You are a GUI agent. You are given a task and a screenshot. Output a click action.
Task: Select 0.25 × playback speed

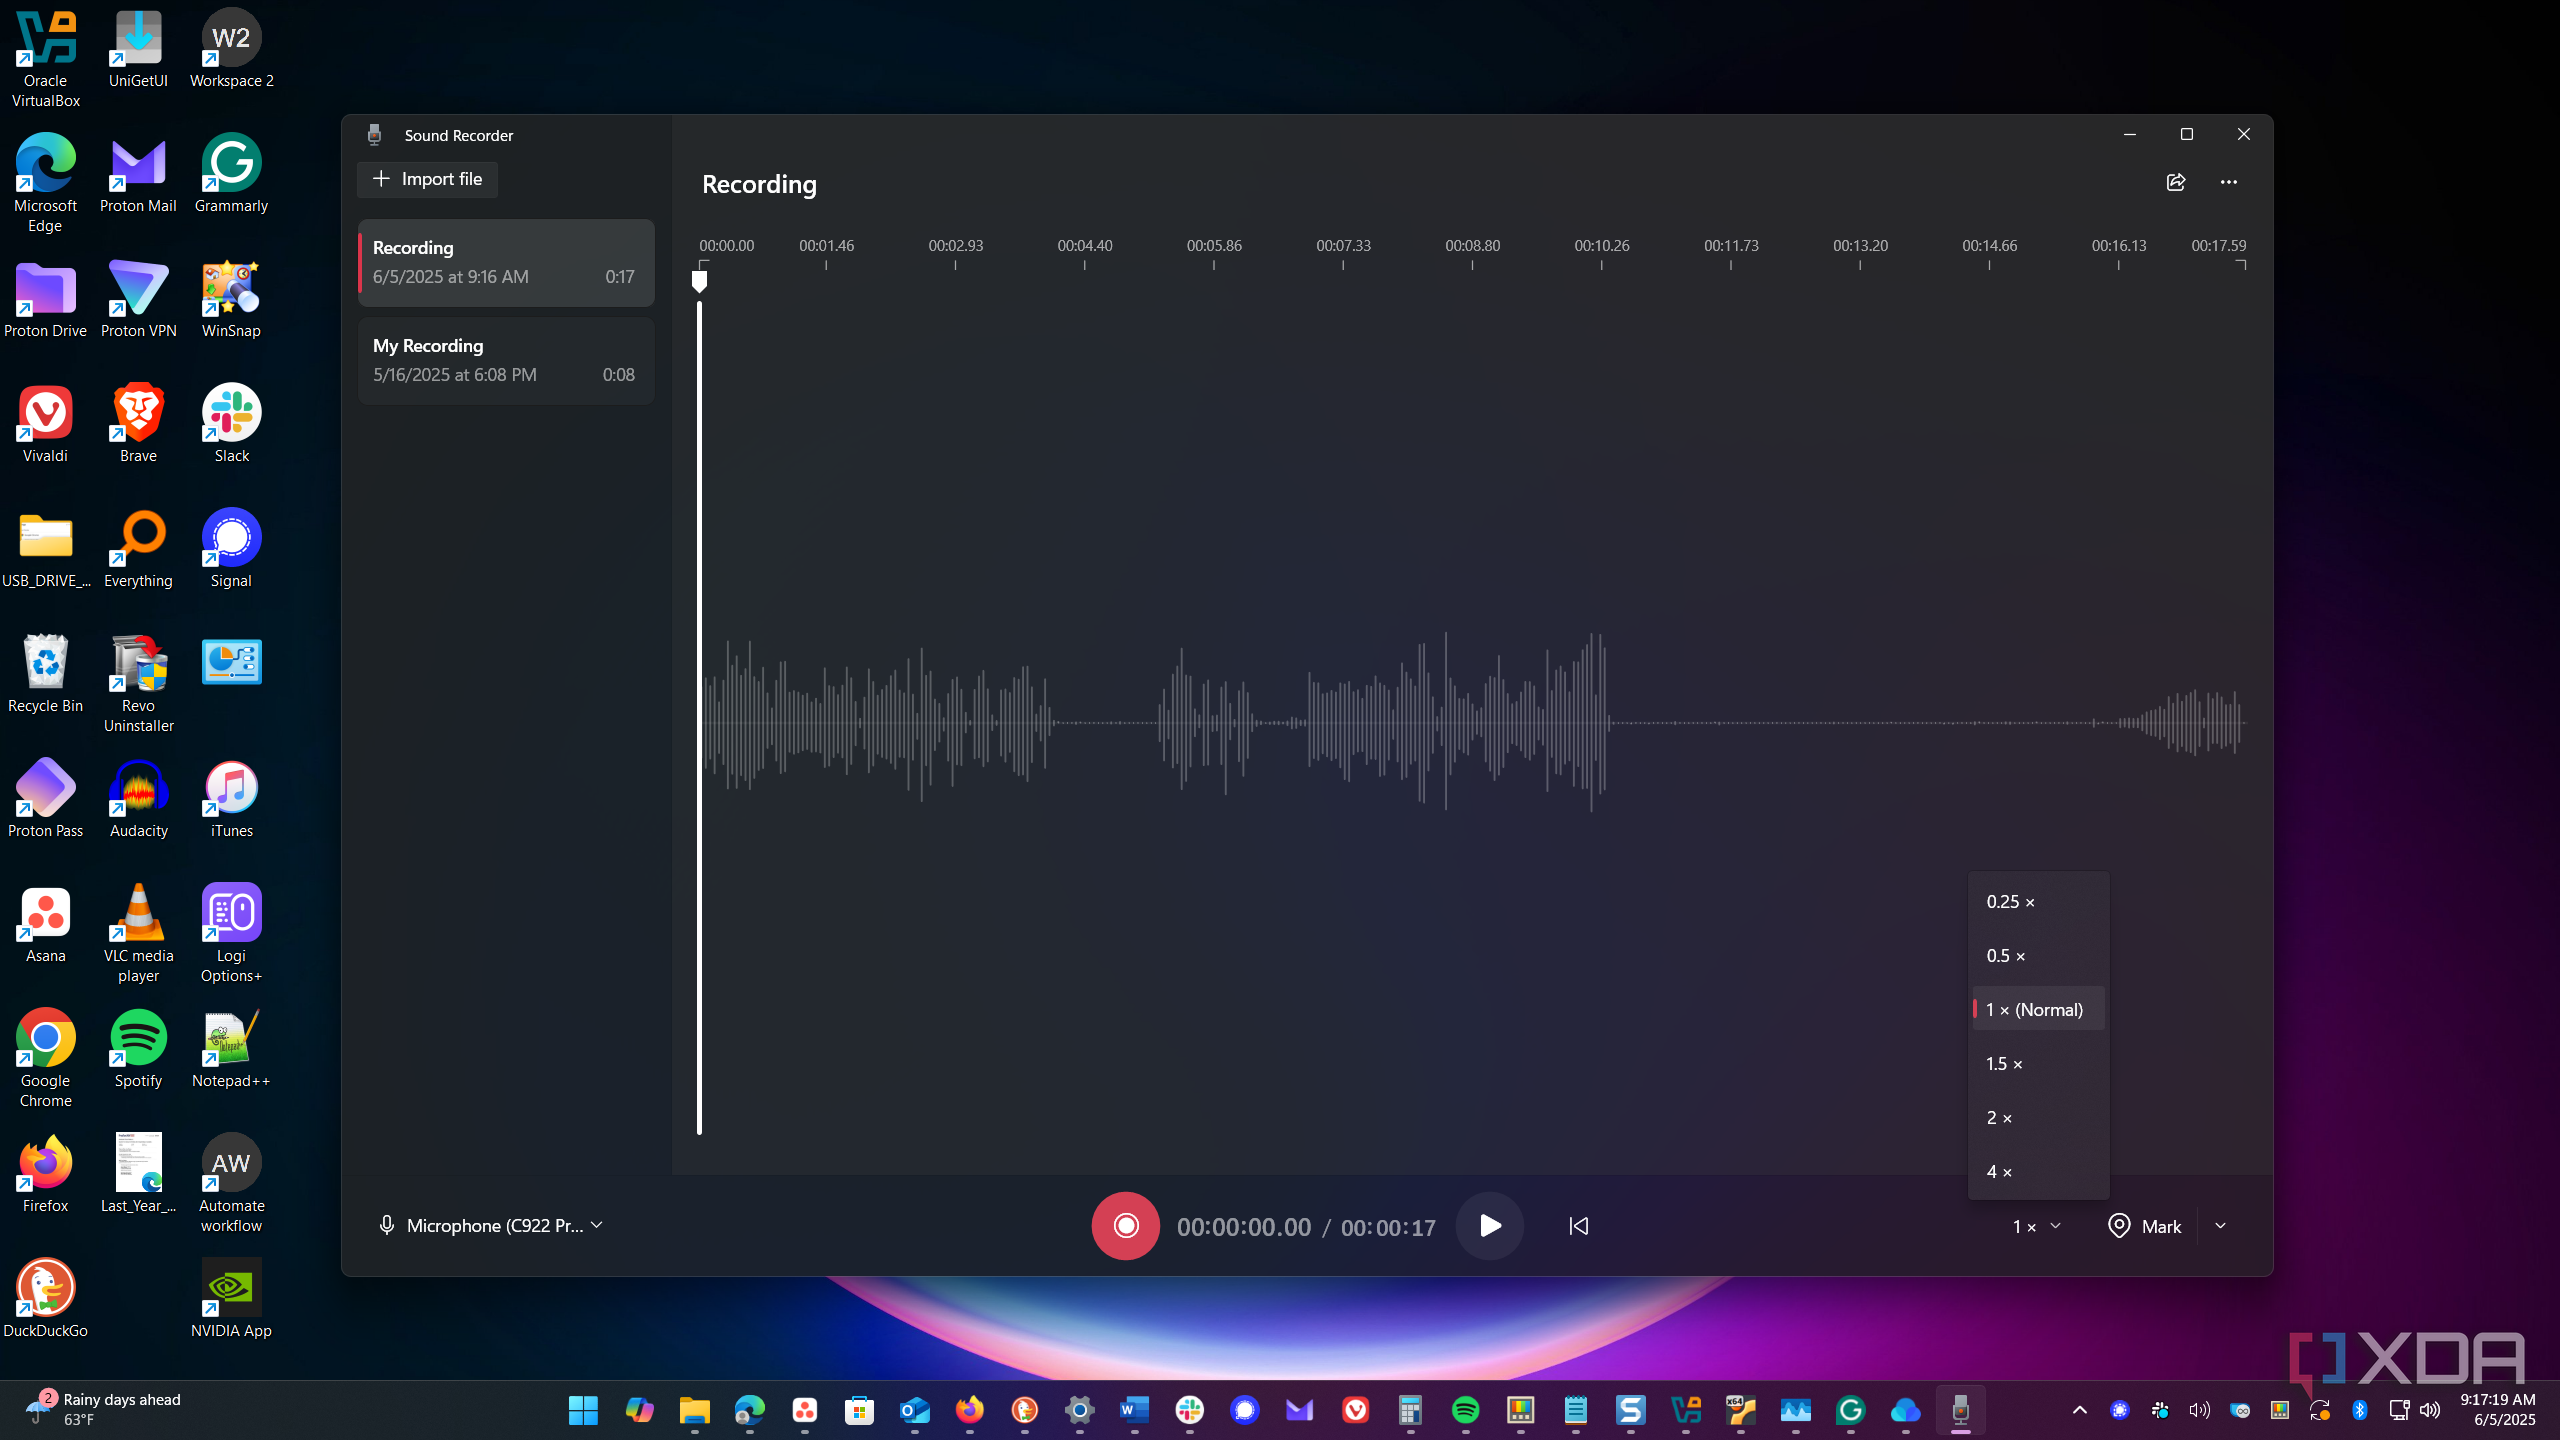pyautogui.click(x=2038, y=902)
